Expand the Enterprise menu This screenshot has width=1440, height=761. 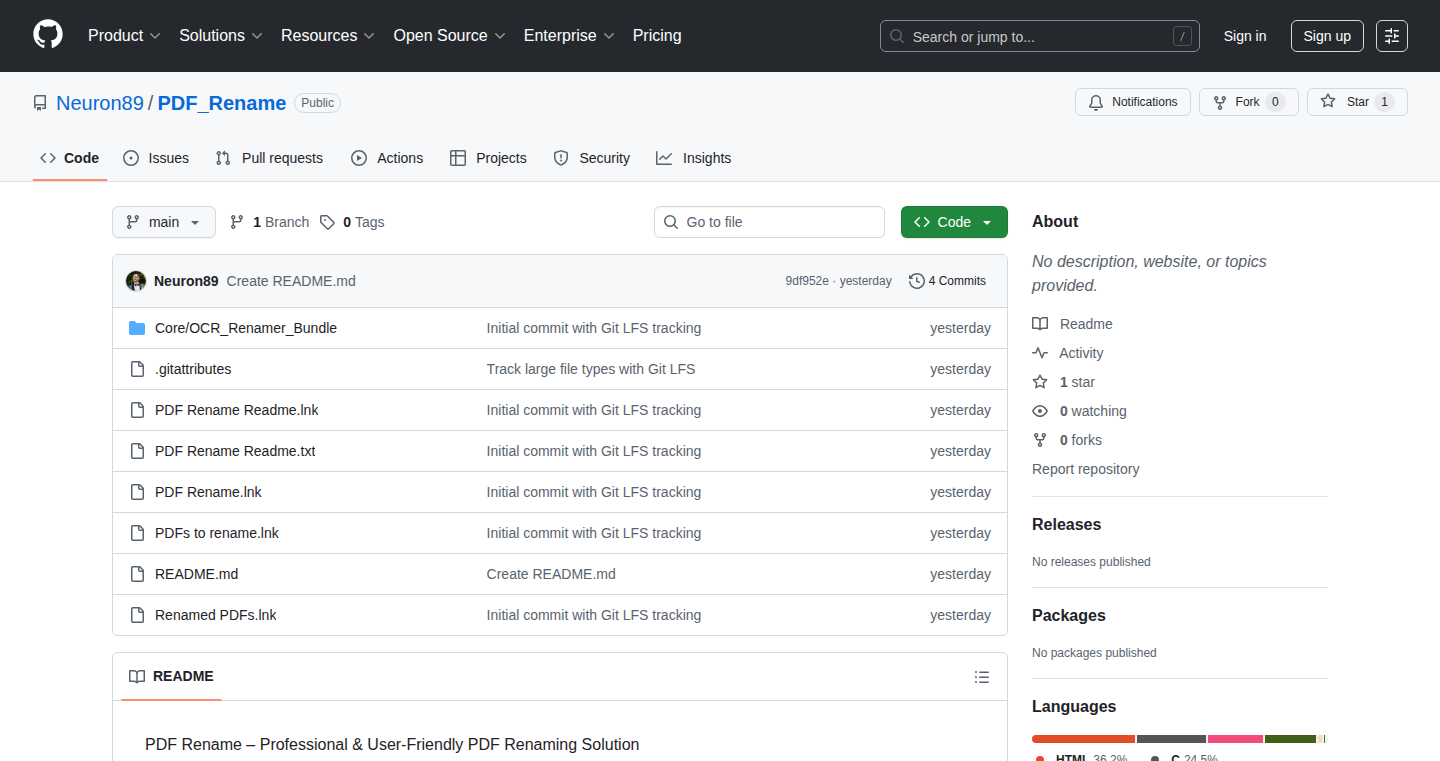coord(569,36)
